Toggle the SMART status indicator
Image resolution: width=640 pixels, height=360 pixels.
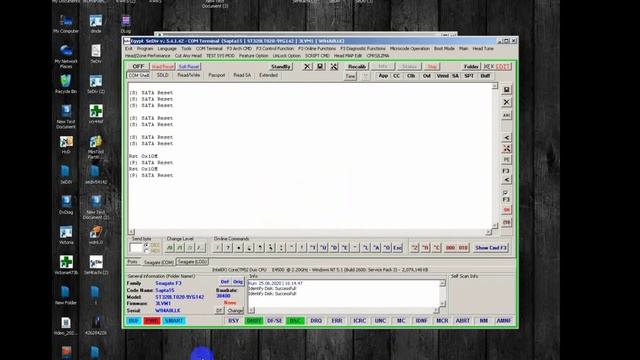pos(174,321)
